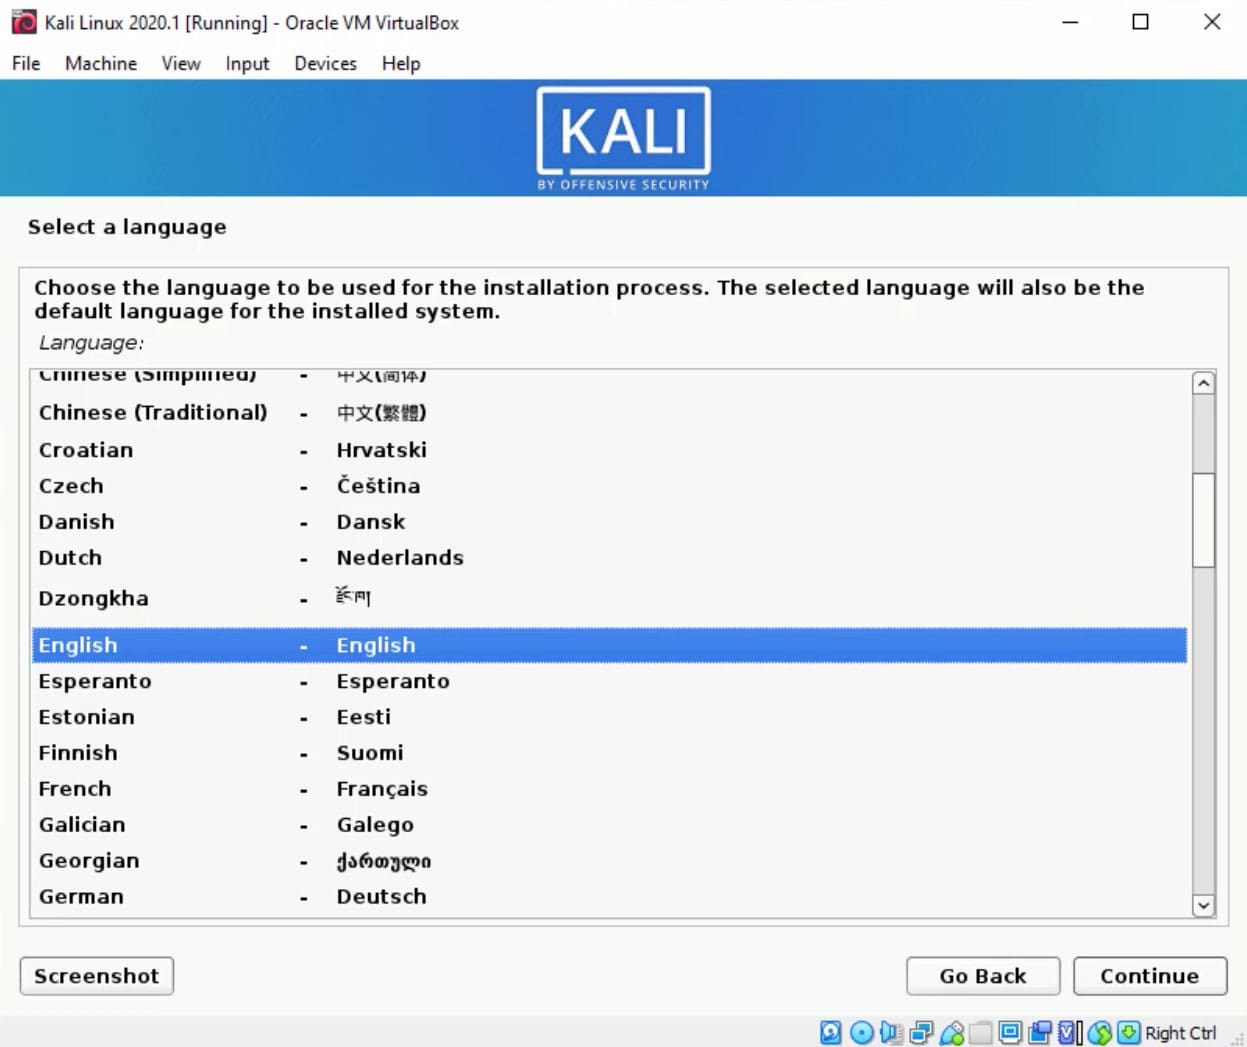Screen dimensions: 1247x1047
Task: Choose Czech from the language list
Action: [609, 486]
